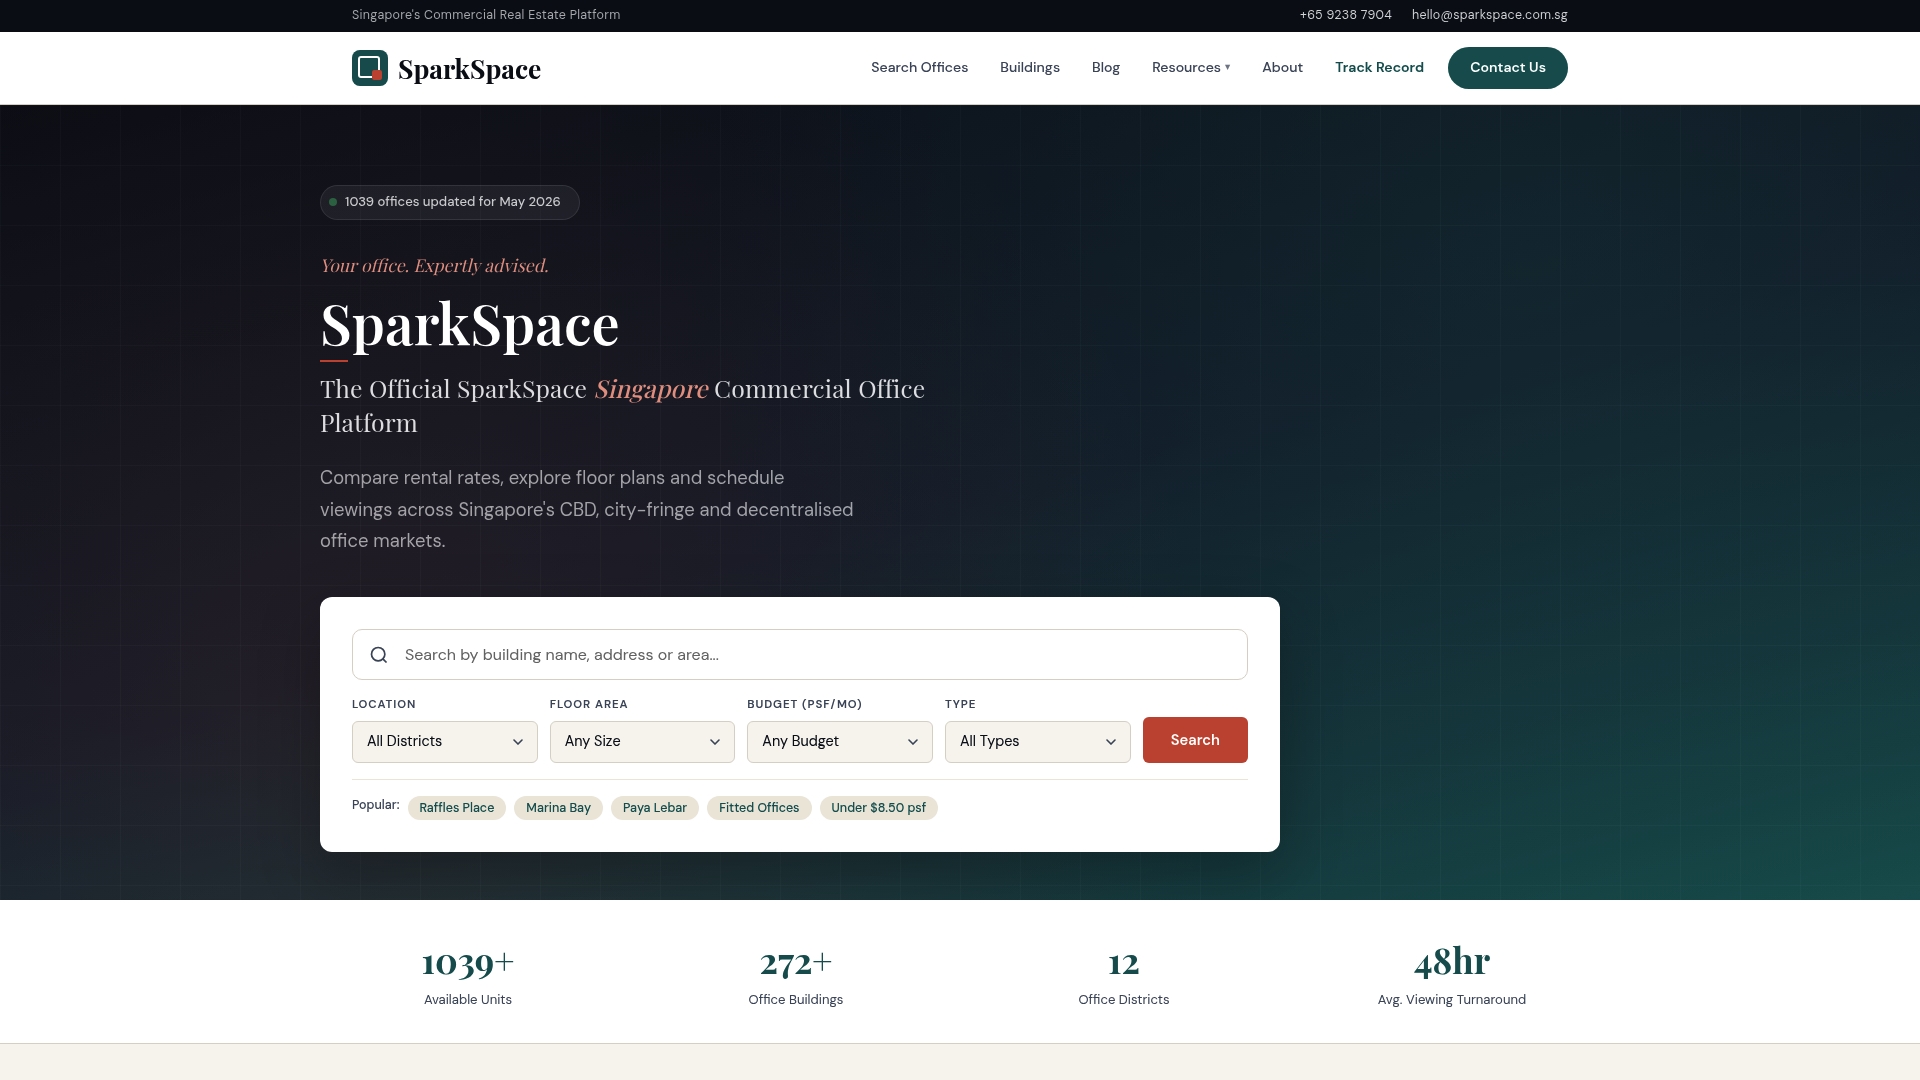Click the large SparkSpace hero heading
The height and width of the screenshot is (1080, 1920).
click(469, 325)
